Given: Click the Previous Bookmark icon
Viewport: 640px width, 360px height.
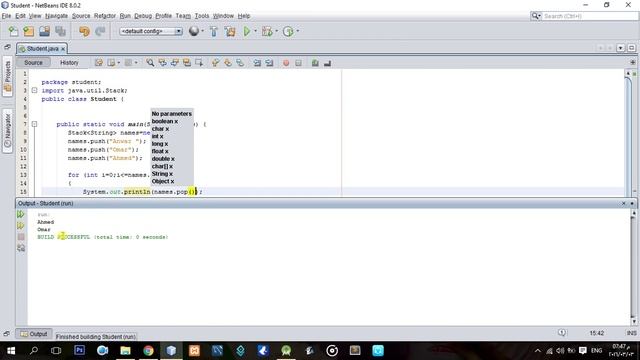Looking at the screenshot, I should coord(216,63).
